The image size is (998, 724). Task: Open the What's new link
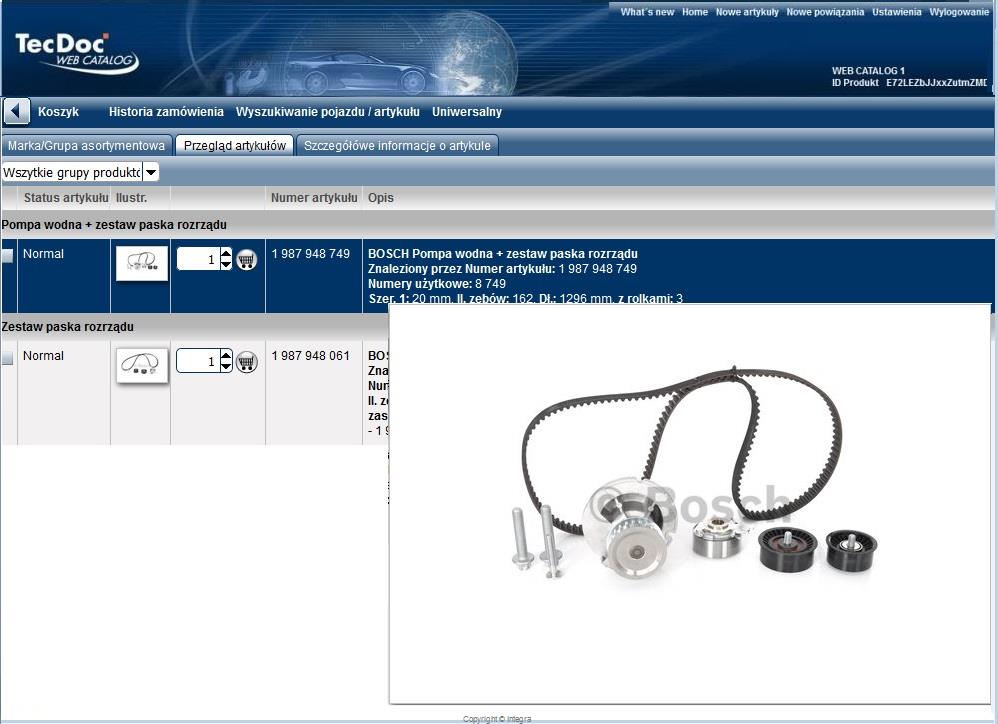(647, 12)
